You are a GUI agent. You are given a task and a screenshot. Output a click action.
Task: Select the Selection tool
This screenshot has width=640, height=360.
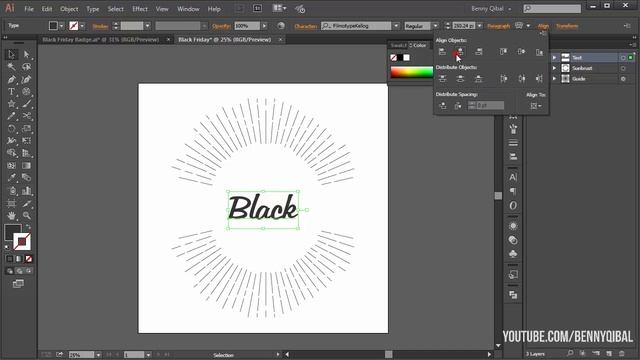11,54
